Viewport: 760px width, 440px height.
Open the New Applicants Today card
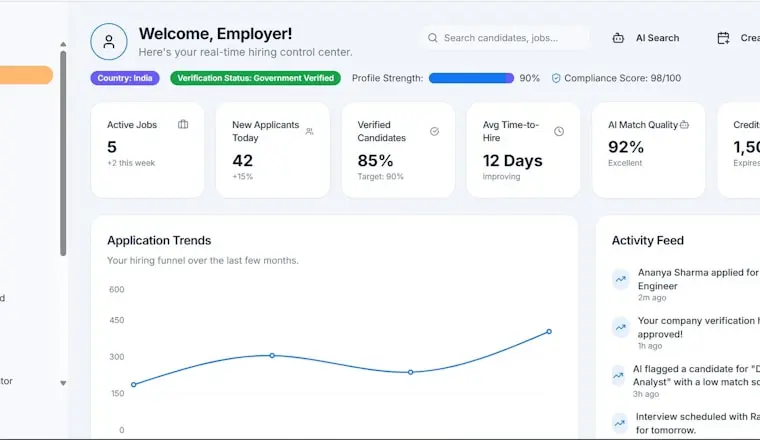[x=273, y=150]
